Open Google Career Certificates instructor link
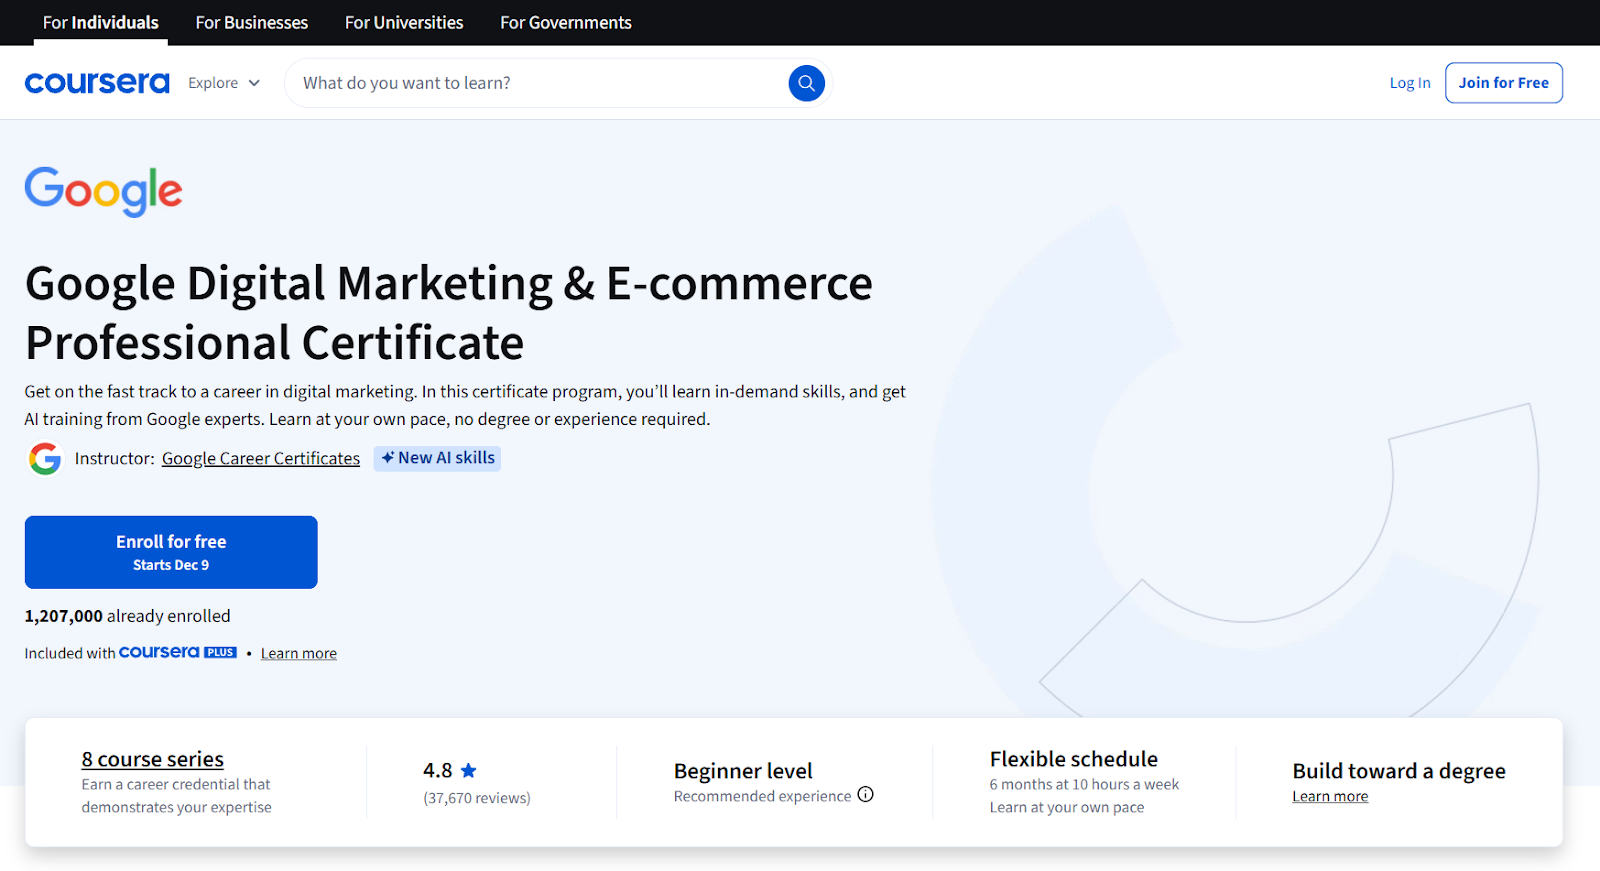This screenshot has width=1600, height=871. click(x=261, y=458)
